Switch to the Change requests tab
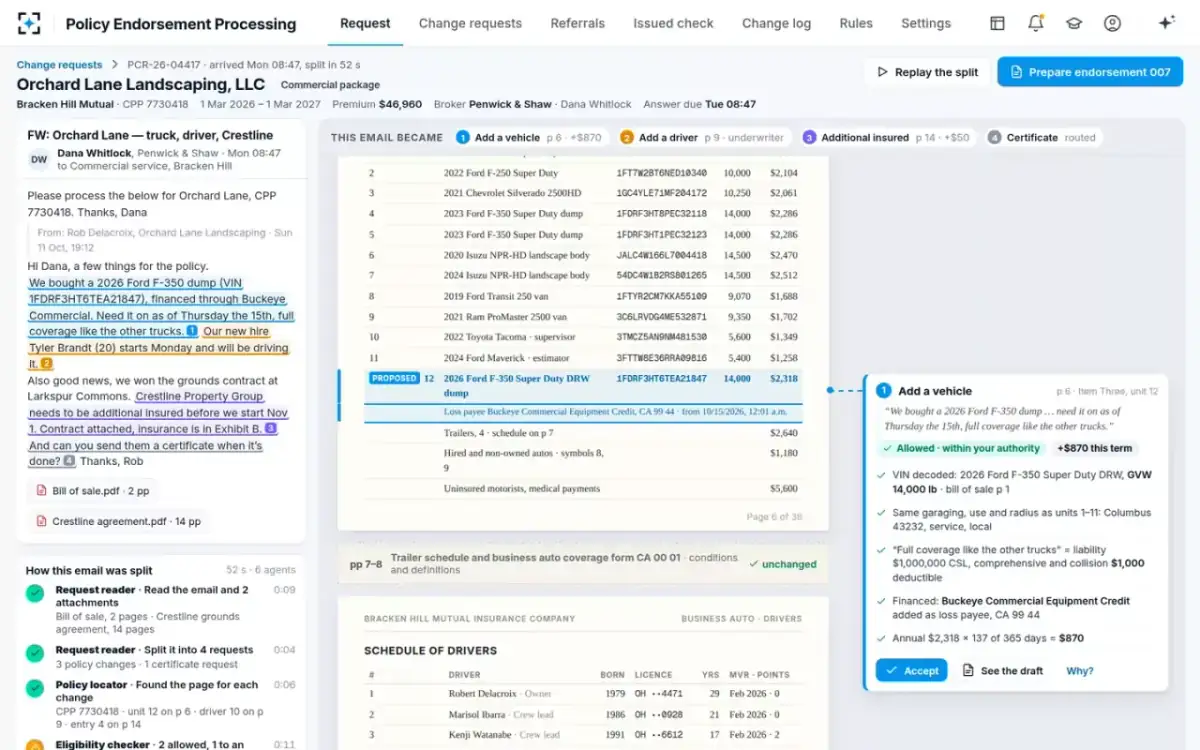The width and height of the screenshot is (1200, 750). click(470, 23)
